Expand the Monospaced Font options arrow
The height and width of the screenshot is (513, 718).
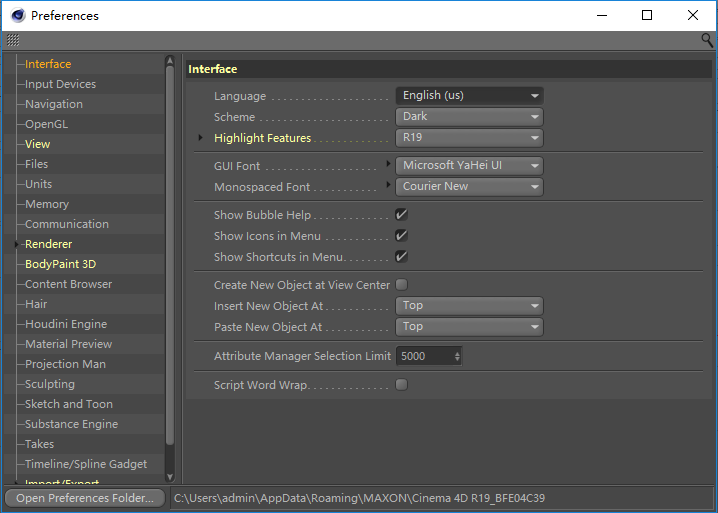click(388, 184)
